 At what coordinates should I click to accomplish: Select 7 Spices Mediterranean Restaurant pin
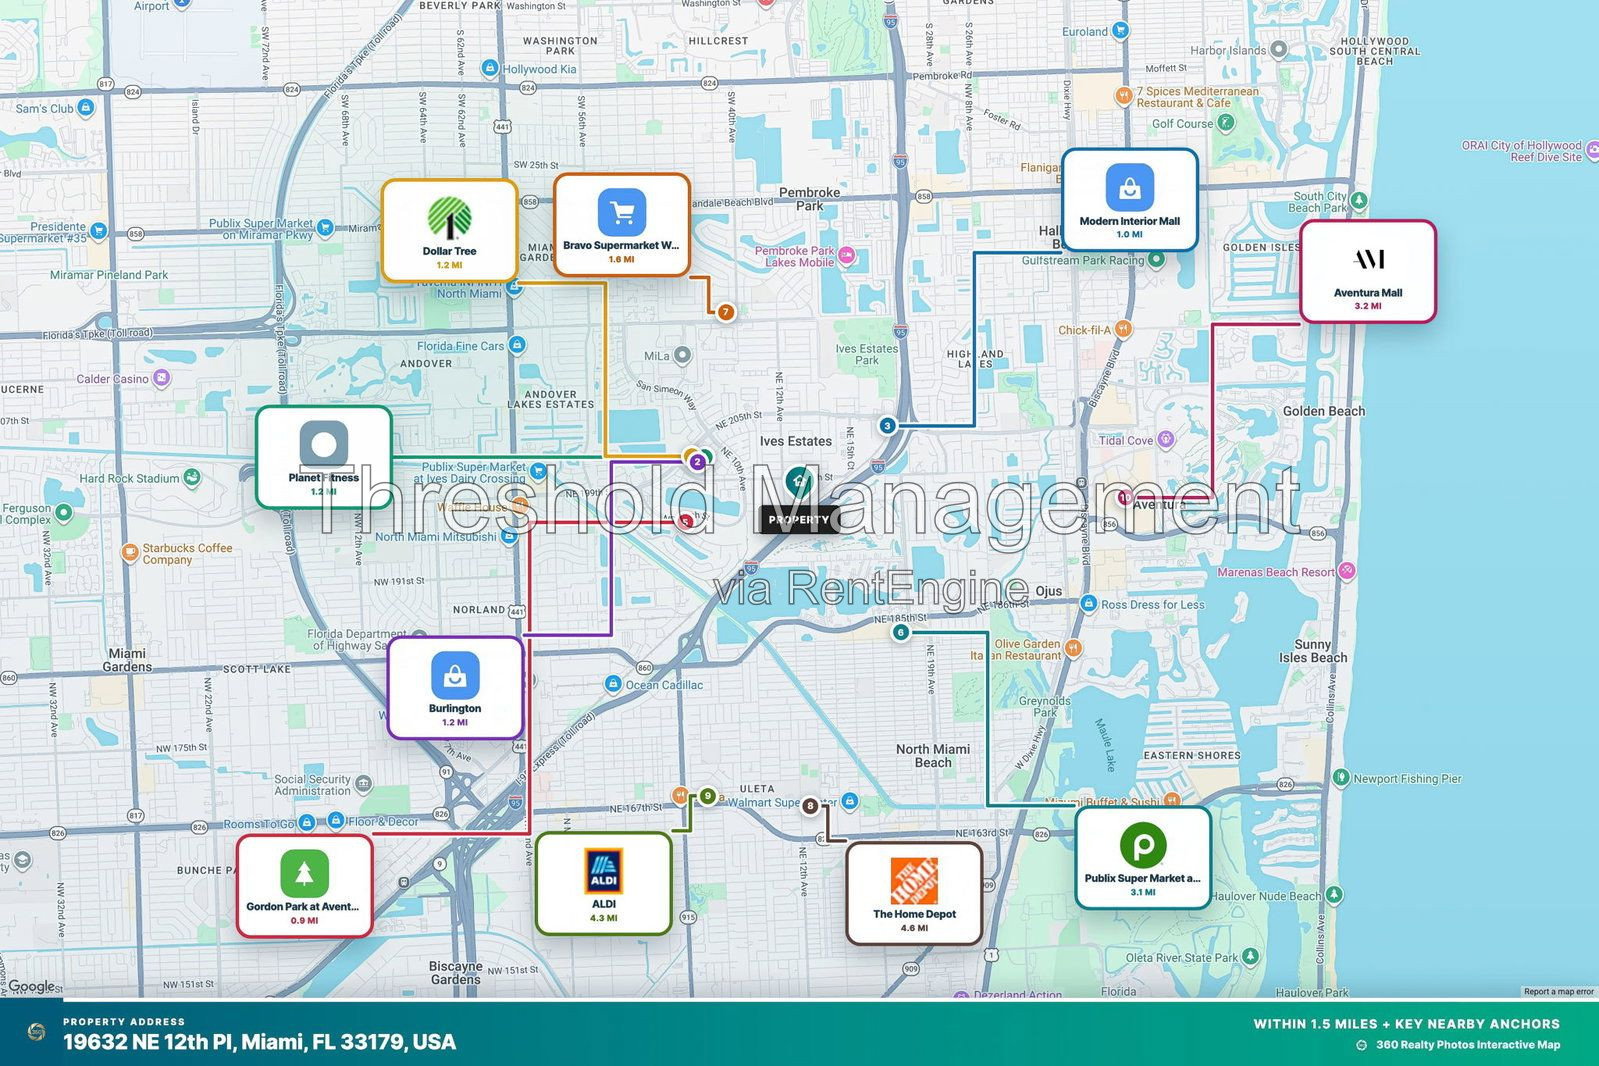[x=1124, y=96]
